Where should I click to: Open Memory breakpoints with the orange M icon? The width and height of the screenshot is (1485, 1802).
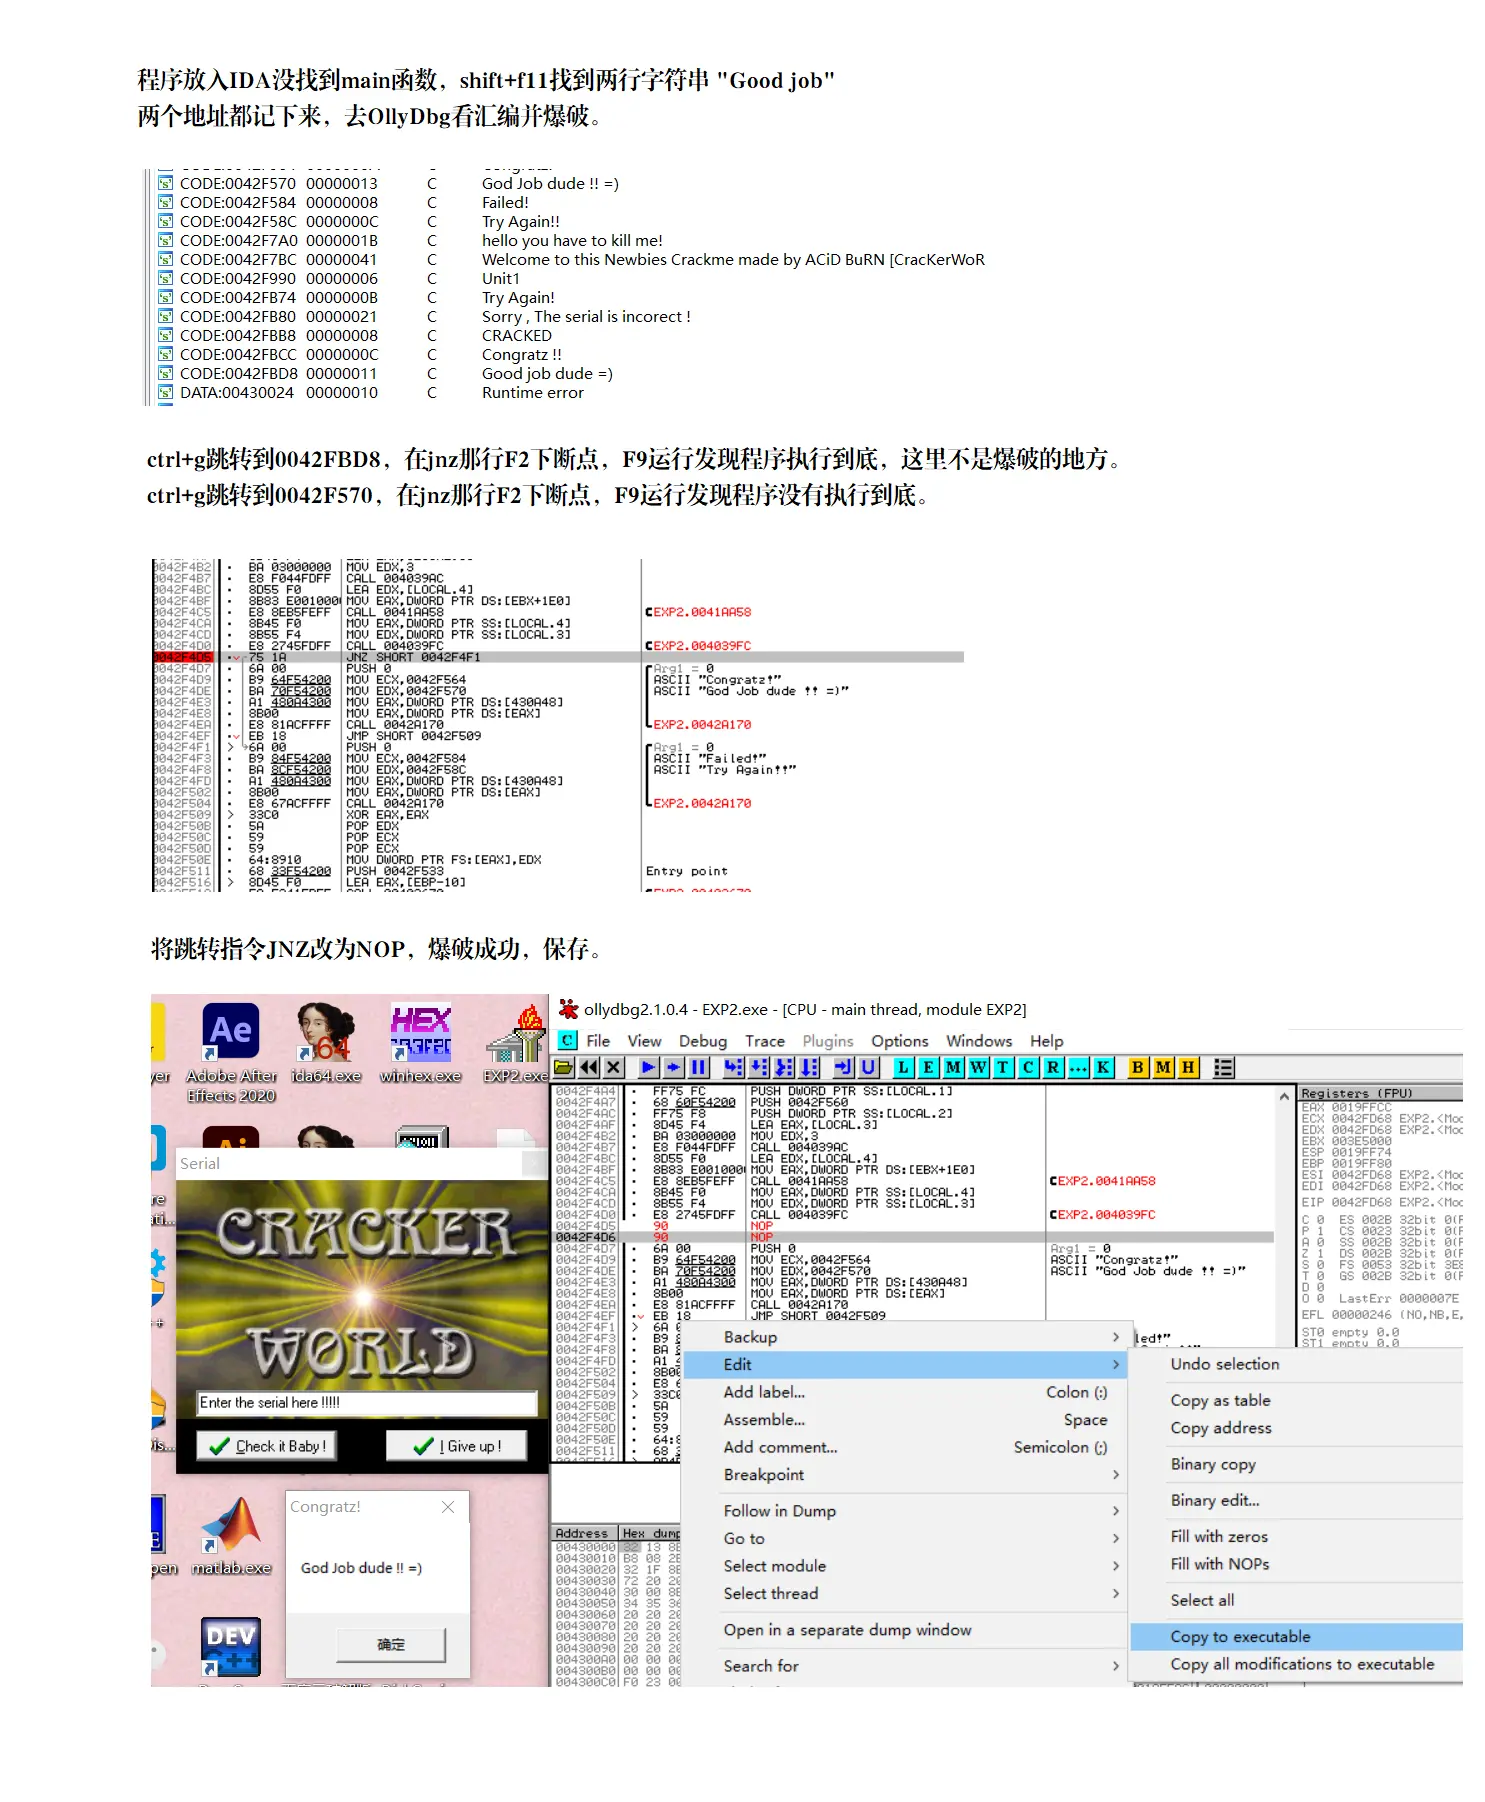(x=1162, y=1067)
